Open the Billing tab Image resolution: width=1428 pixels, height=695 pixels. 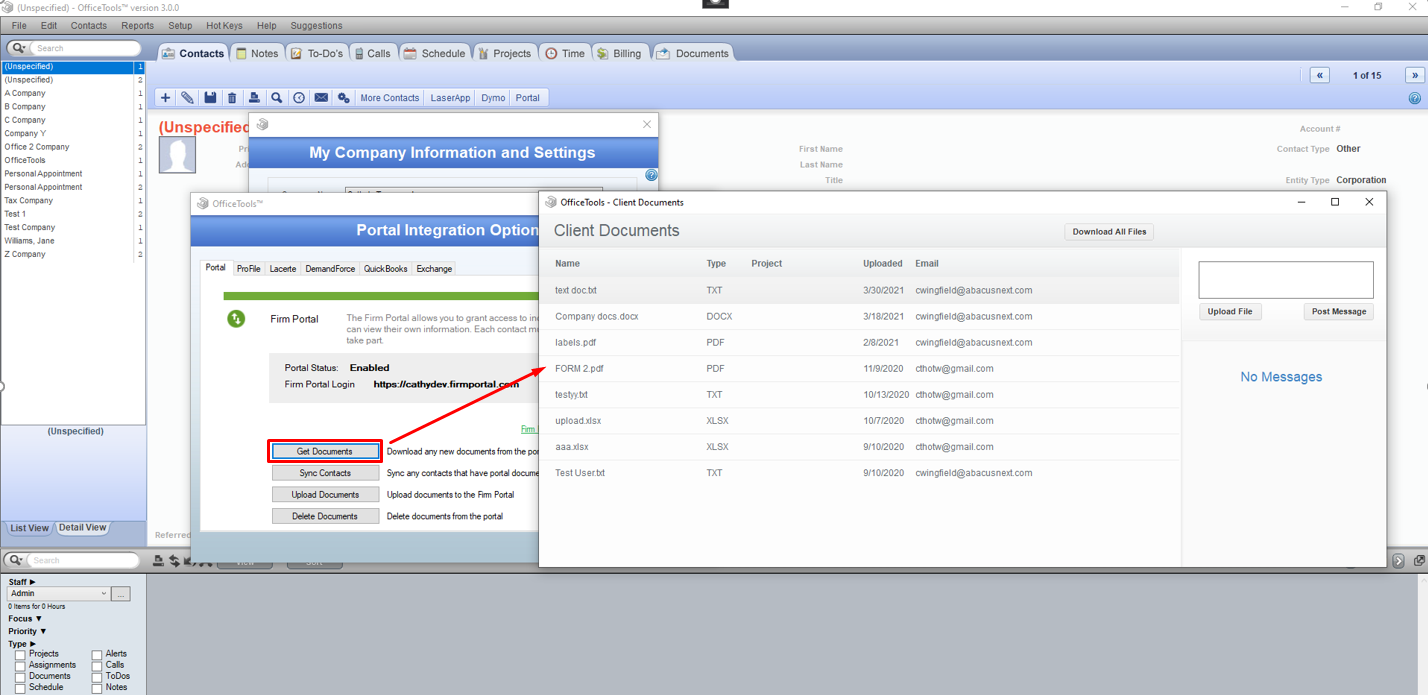(x=620, y=53)
